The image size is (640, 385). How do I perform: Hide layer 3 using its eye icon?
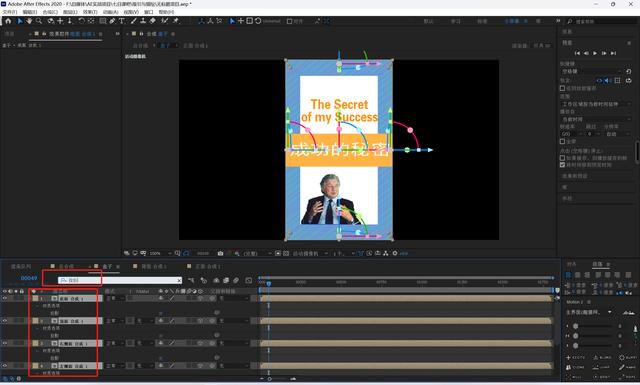tap(5, 343)
